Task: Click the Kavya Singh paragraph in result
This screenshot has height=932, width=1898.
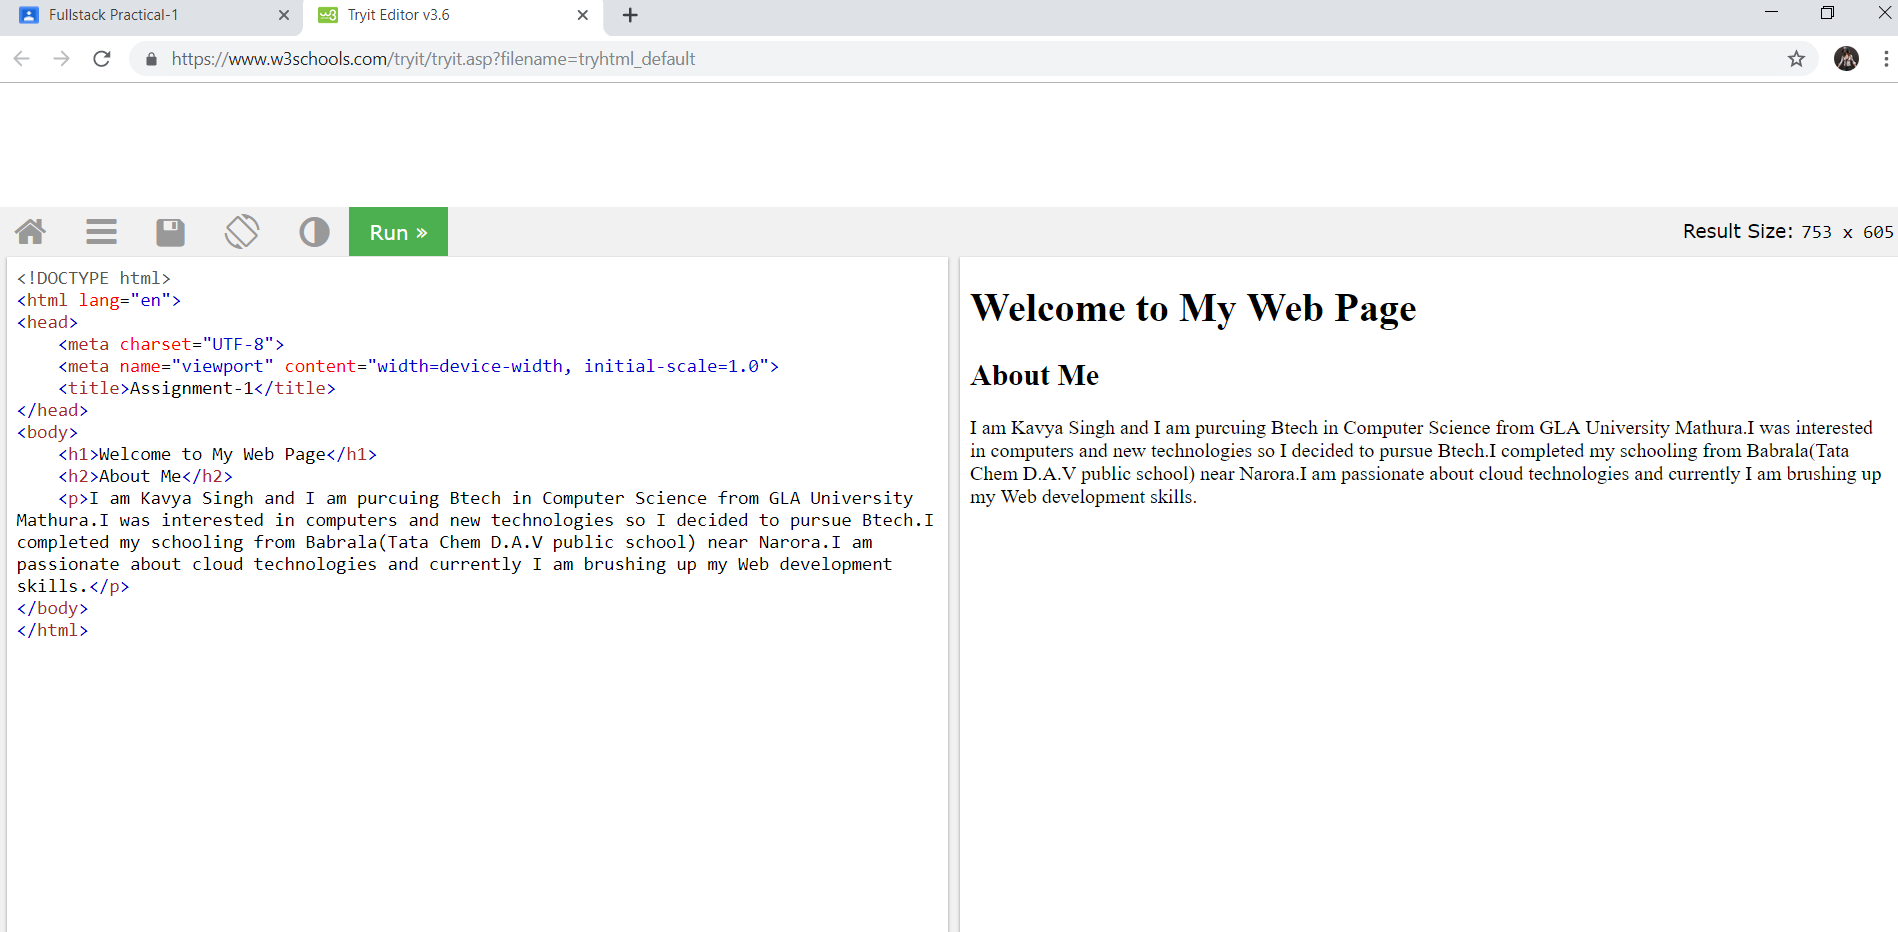Action: pyautogui.click(x=1425, y=462)
